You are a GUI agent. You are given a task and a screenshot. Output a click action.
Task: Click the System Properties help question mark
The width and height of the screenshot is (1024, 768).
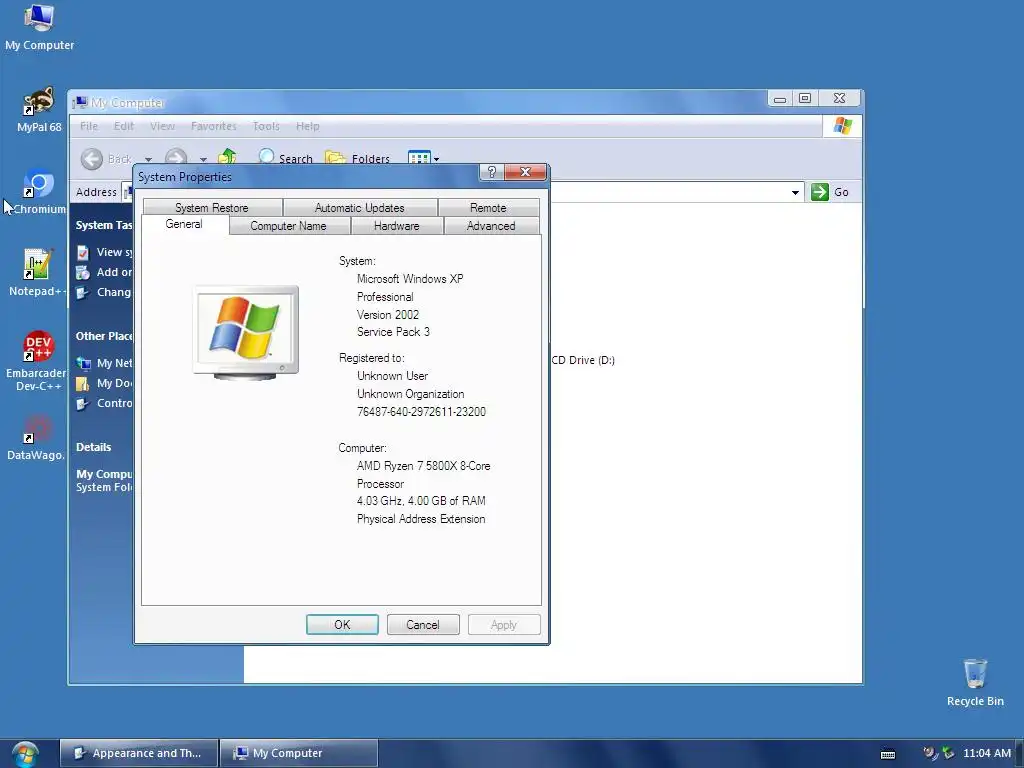[x=492, y=172]
